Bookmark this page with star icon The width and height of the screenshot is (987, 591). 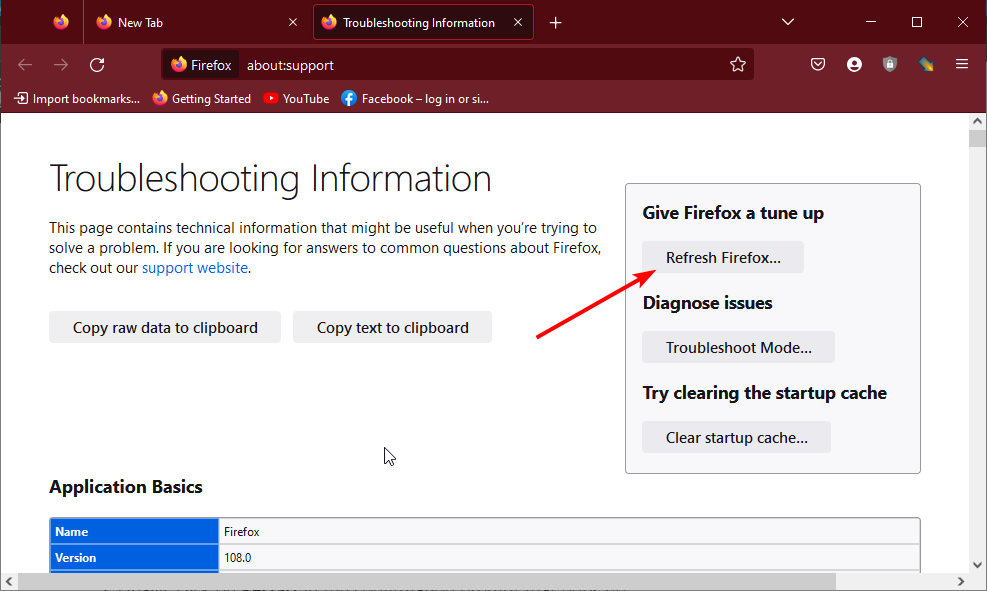click(x=738, y=64)
